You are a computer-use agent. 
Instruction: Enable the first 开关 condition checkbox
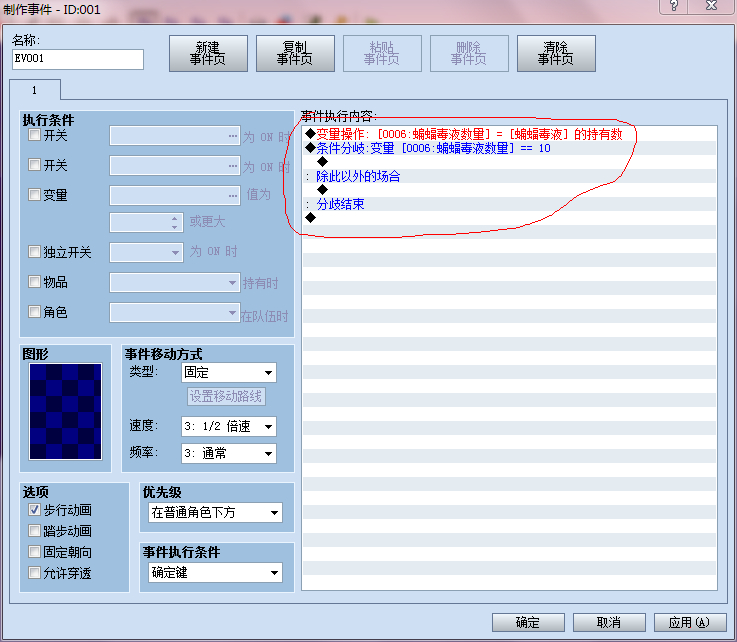click(34, 135)
